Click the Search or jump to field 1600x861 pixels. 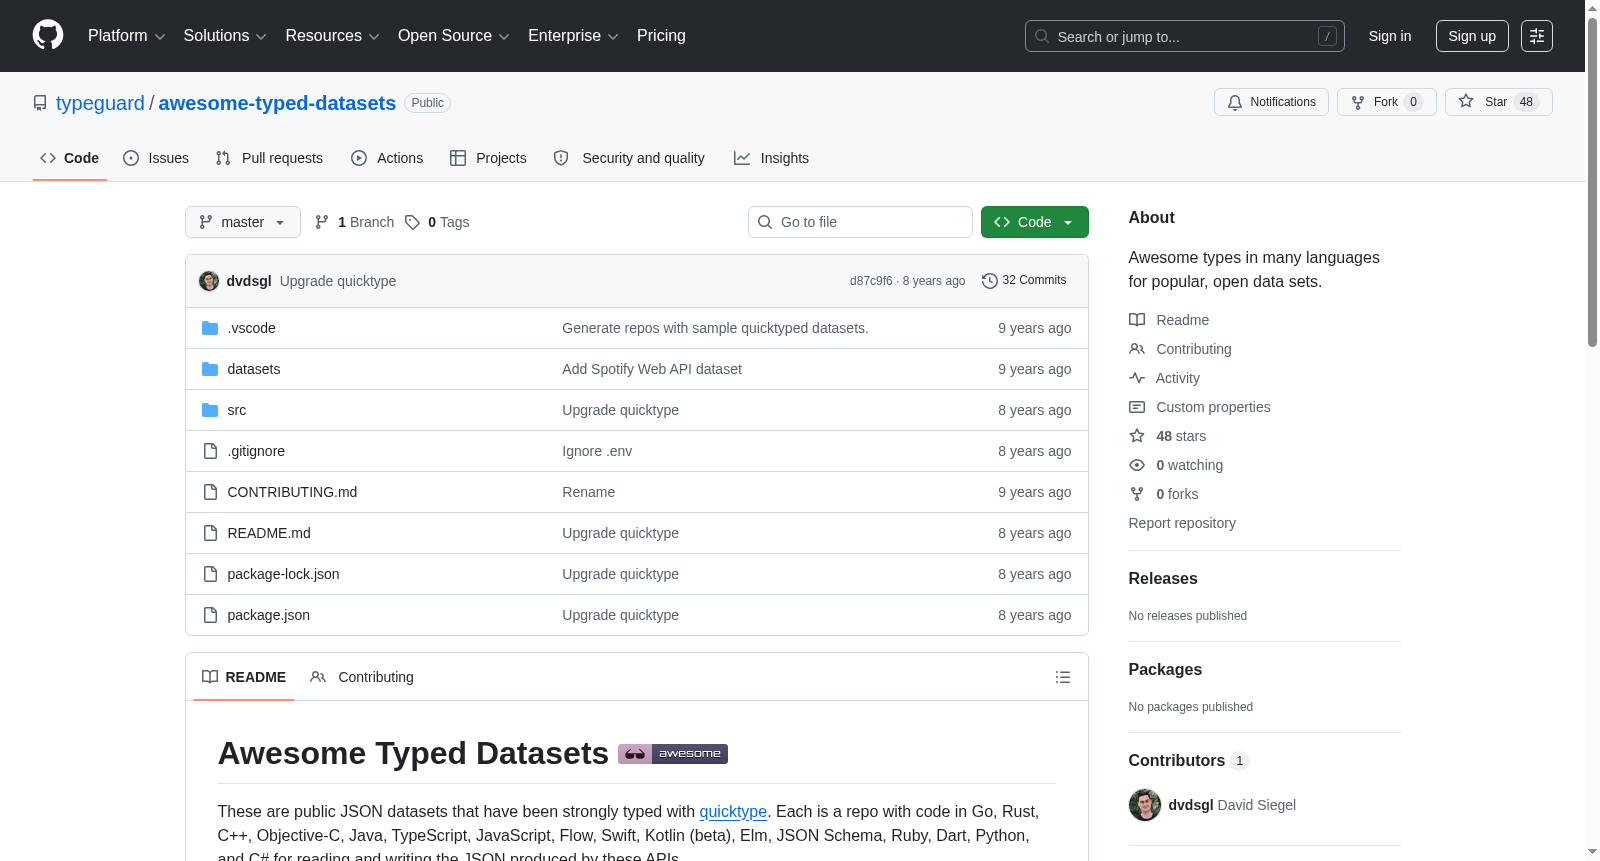[x=1185, y=36]
